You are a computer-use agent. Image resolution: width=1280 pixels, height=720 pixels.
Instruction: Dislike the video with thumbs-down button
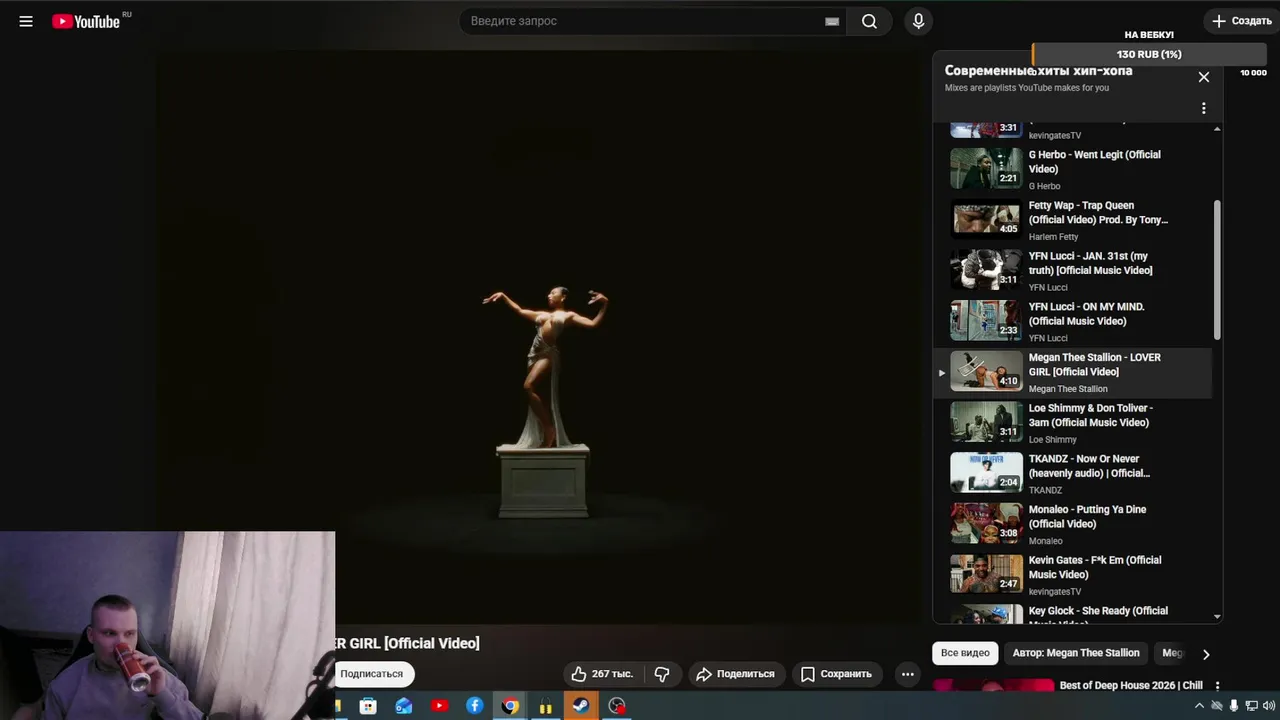click(x=662, y=674)
